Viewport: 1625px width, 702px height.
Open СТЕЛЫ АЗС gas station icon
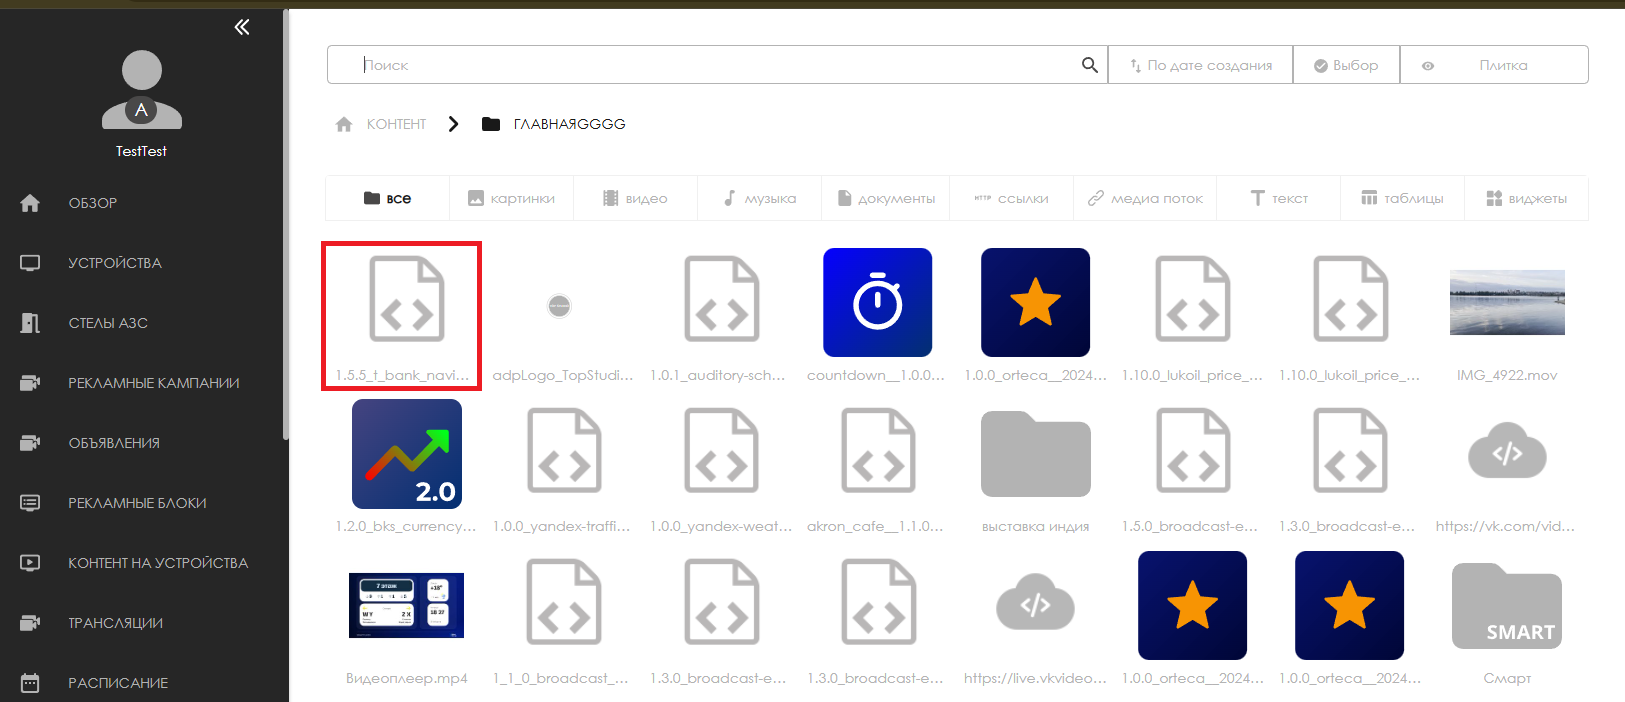(30, 323)
